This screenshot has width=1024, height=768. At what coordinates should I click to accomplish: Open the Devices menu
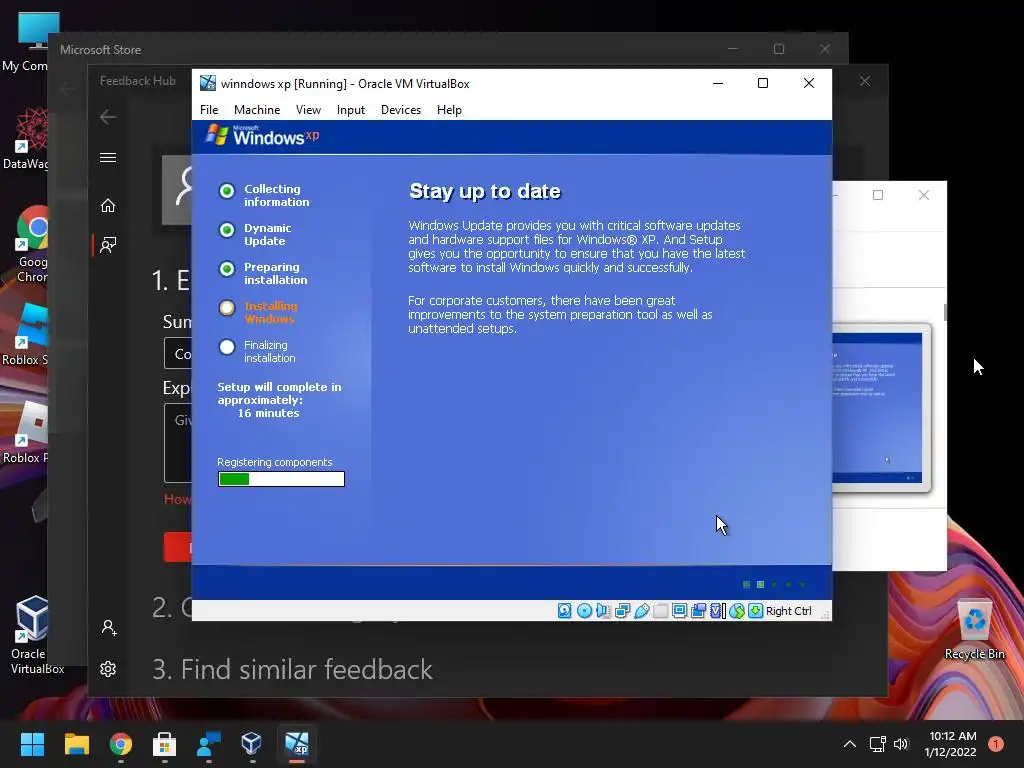tap(401, 110)
